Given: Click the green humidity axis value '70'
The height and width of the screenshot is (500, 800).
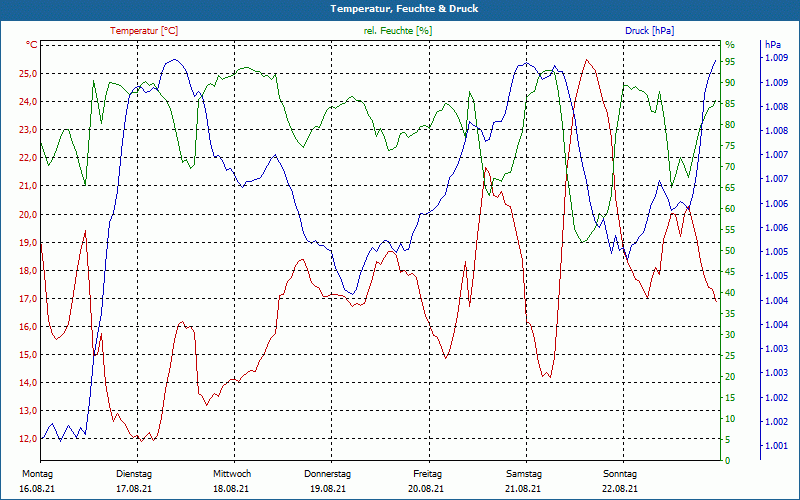Looking at the screenshot, I should pos(730,167).
